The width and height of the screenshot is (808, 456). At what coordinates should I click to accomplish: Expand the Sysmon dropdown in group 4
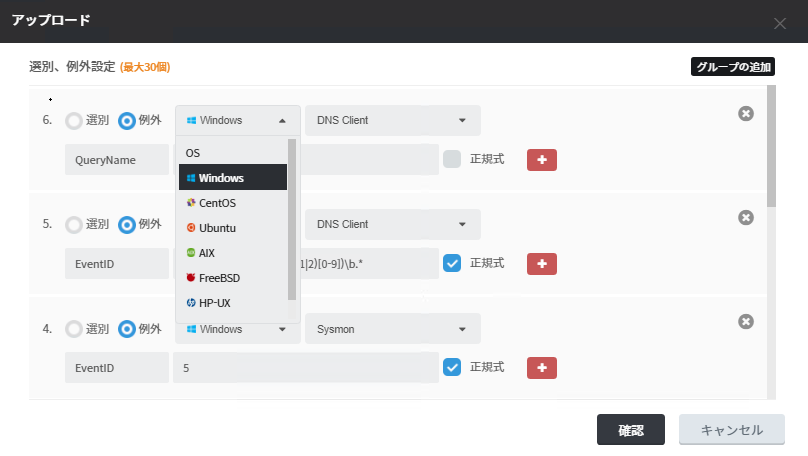(x=392, y=329)
